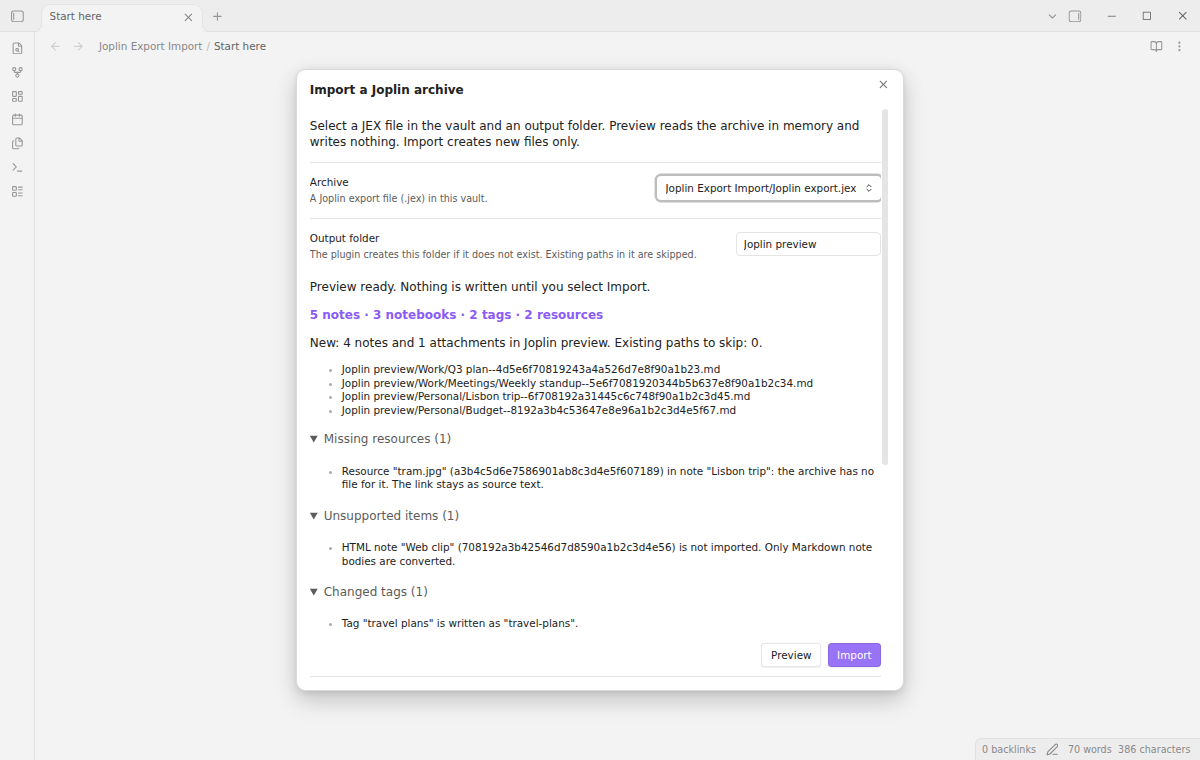Click the purple Import button
The height and width of the screenshot is (760, 1200).
click(854, 655)
